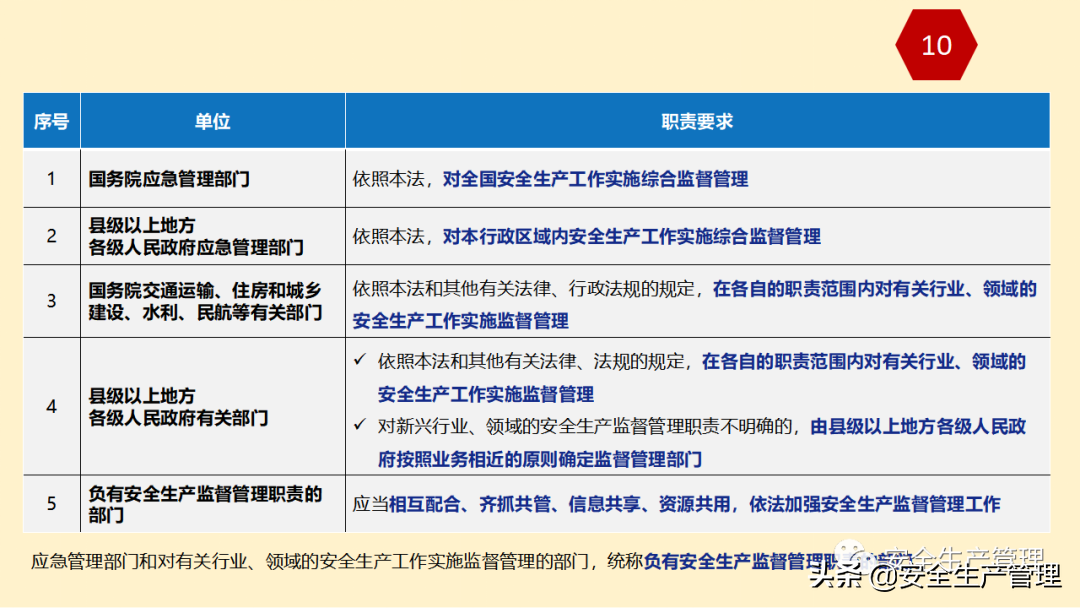Click the 单位 column header

[212, 120]
